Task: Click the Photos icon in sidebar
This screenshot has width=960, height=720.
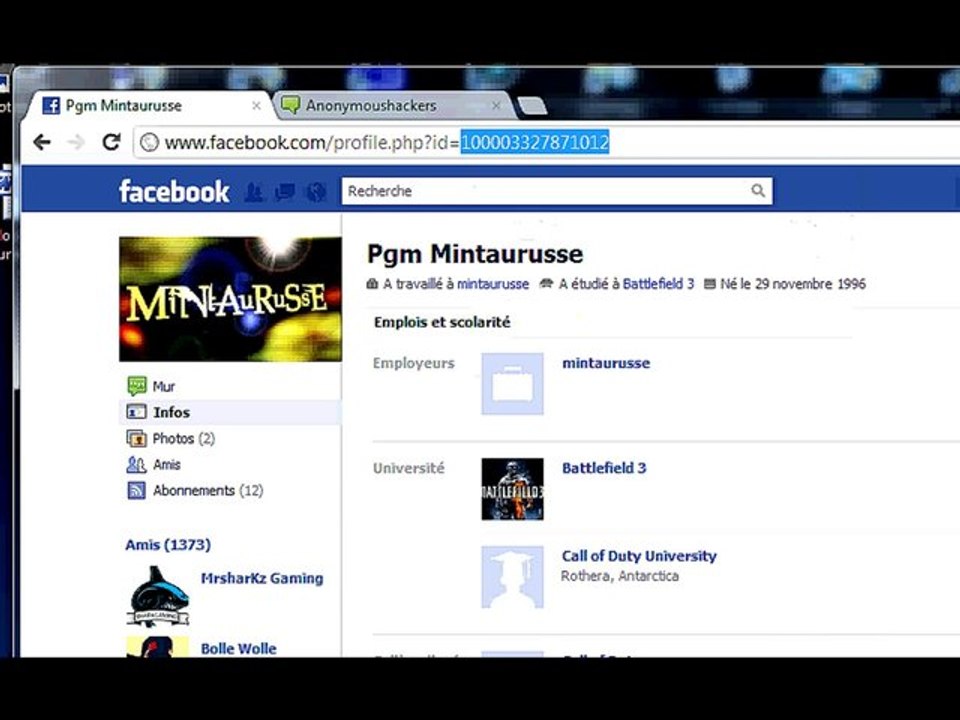Action: (137, 438)
